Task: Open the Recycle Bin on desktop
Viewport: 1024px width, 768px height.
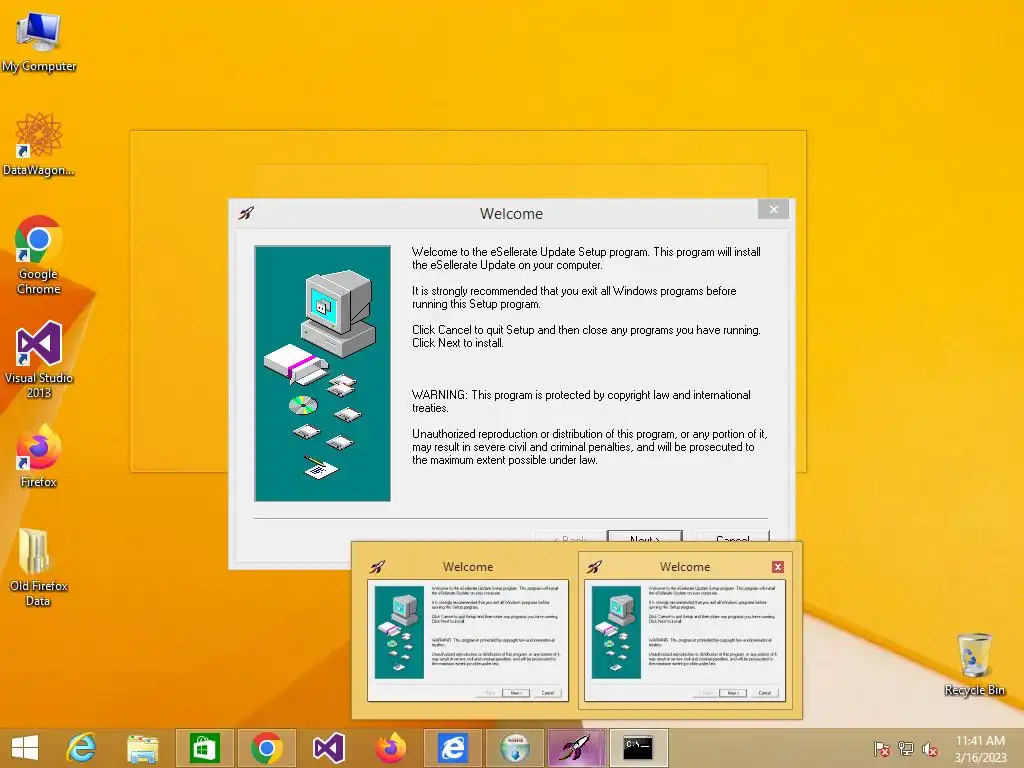Action: tap(974, 664)
